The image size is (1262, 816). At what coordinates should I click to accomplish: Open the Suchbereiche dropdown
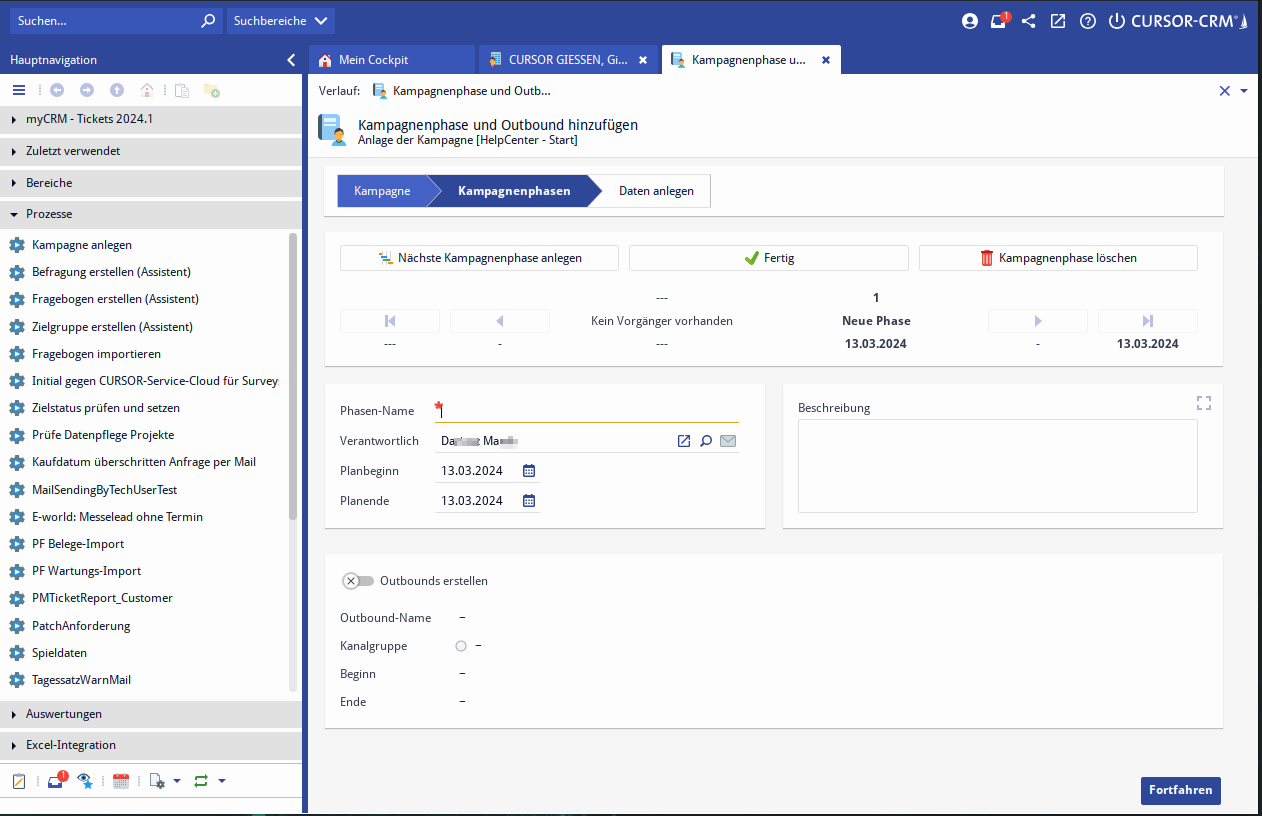pyautogui.click(x=280, y=21)
